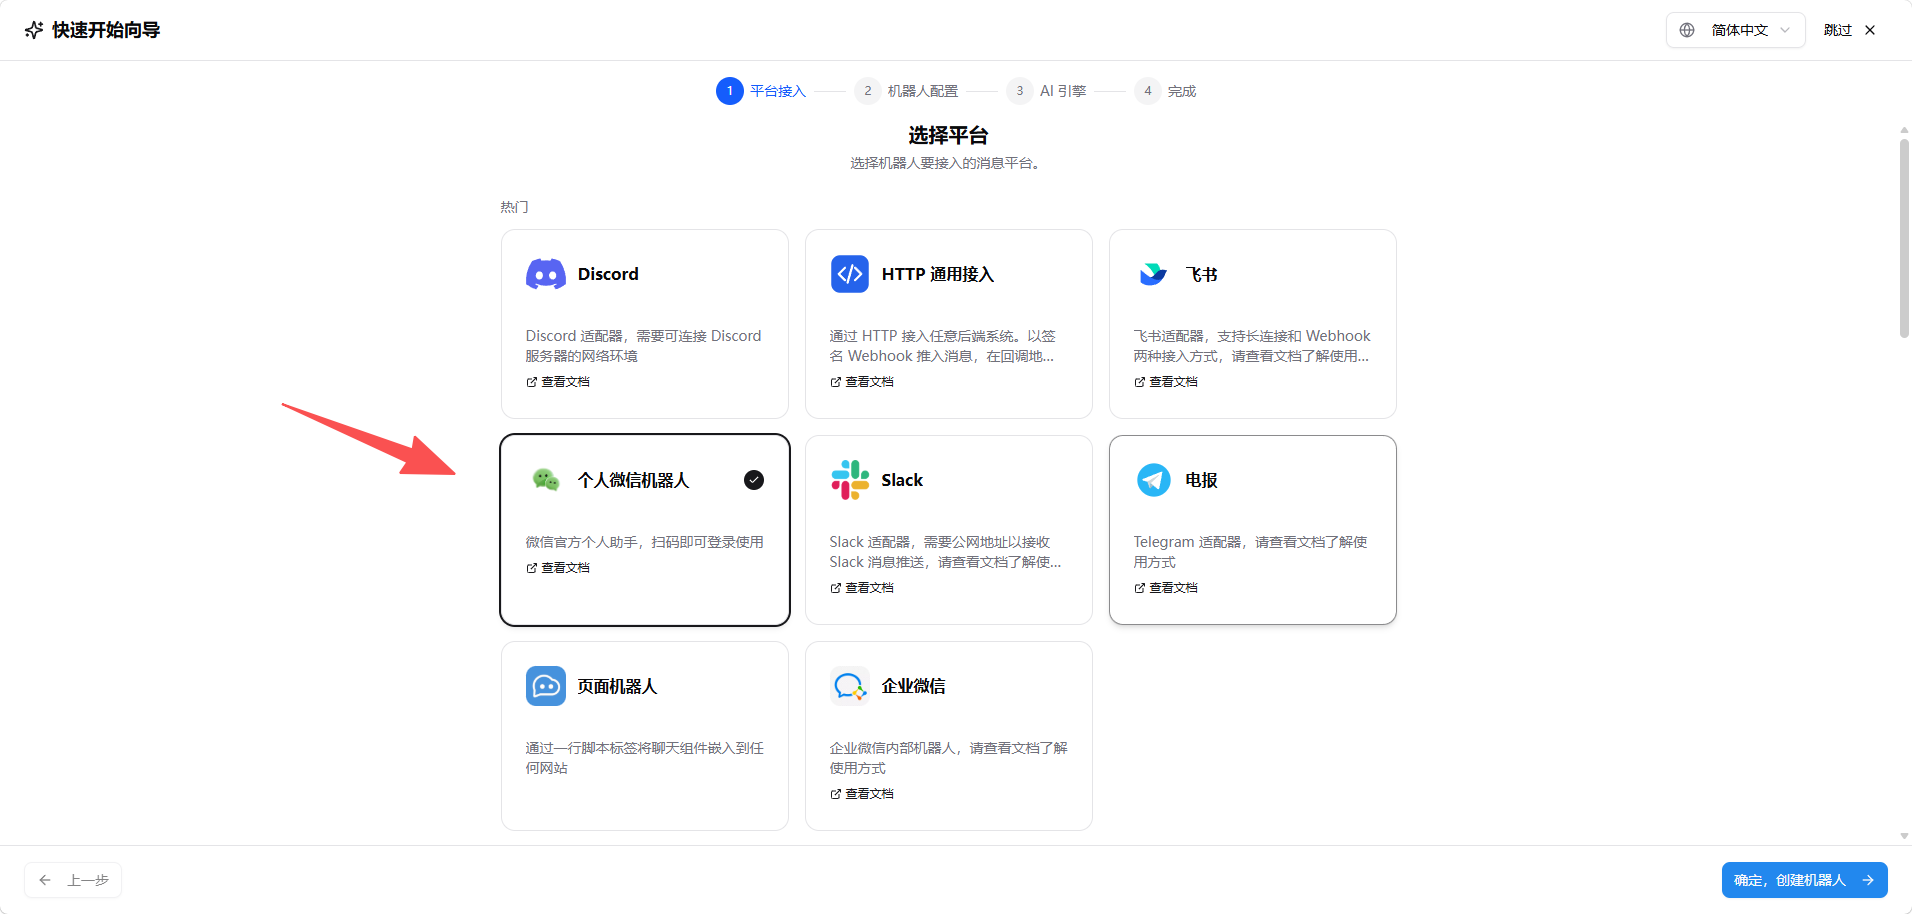Click the 个人微信机器人 WeChat icon
Image resolution: width=1912 pixels, height=914 pixels.
(x=546, y=480)
